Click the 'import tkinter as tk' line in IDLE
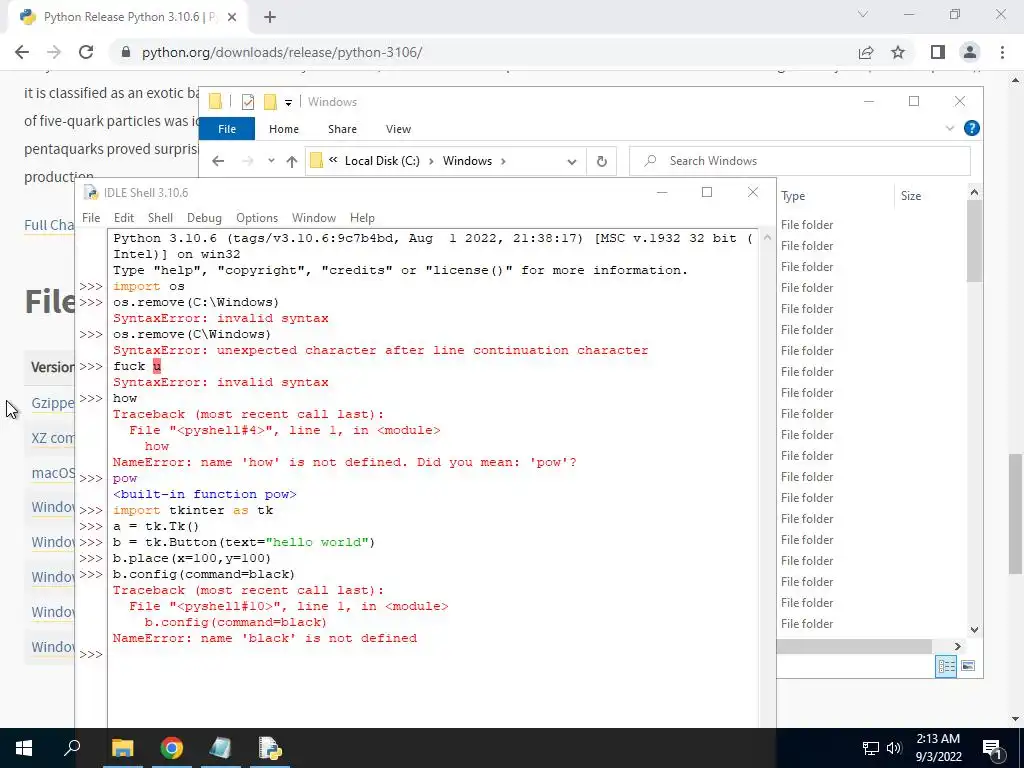Image resolution: width=1024 pixels, height=768 pixels. (x=193, y=510)
